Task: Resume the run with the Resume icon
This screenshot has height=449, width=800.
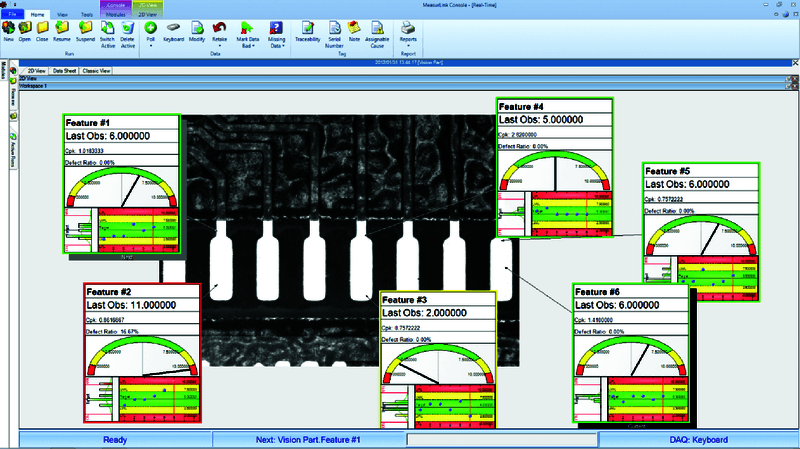Action: coord(62,28)
